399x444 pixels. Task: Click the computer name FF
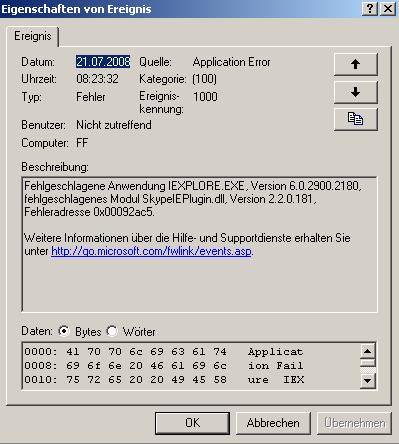tap(82, 143)
